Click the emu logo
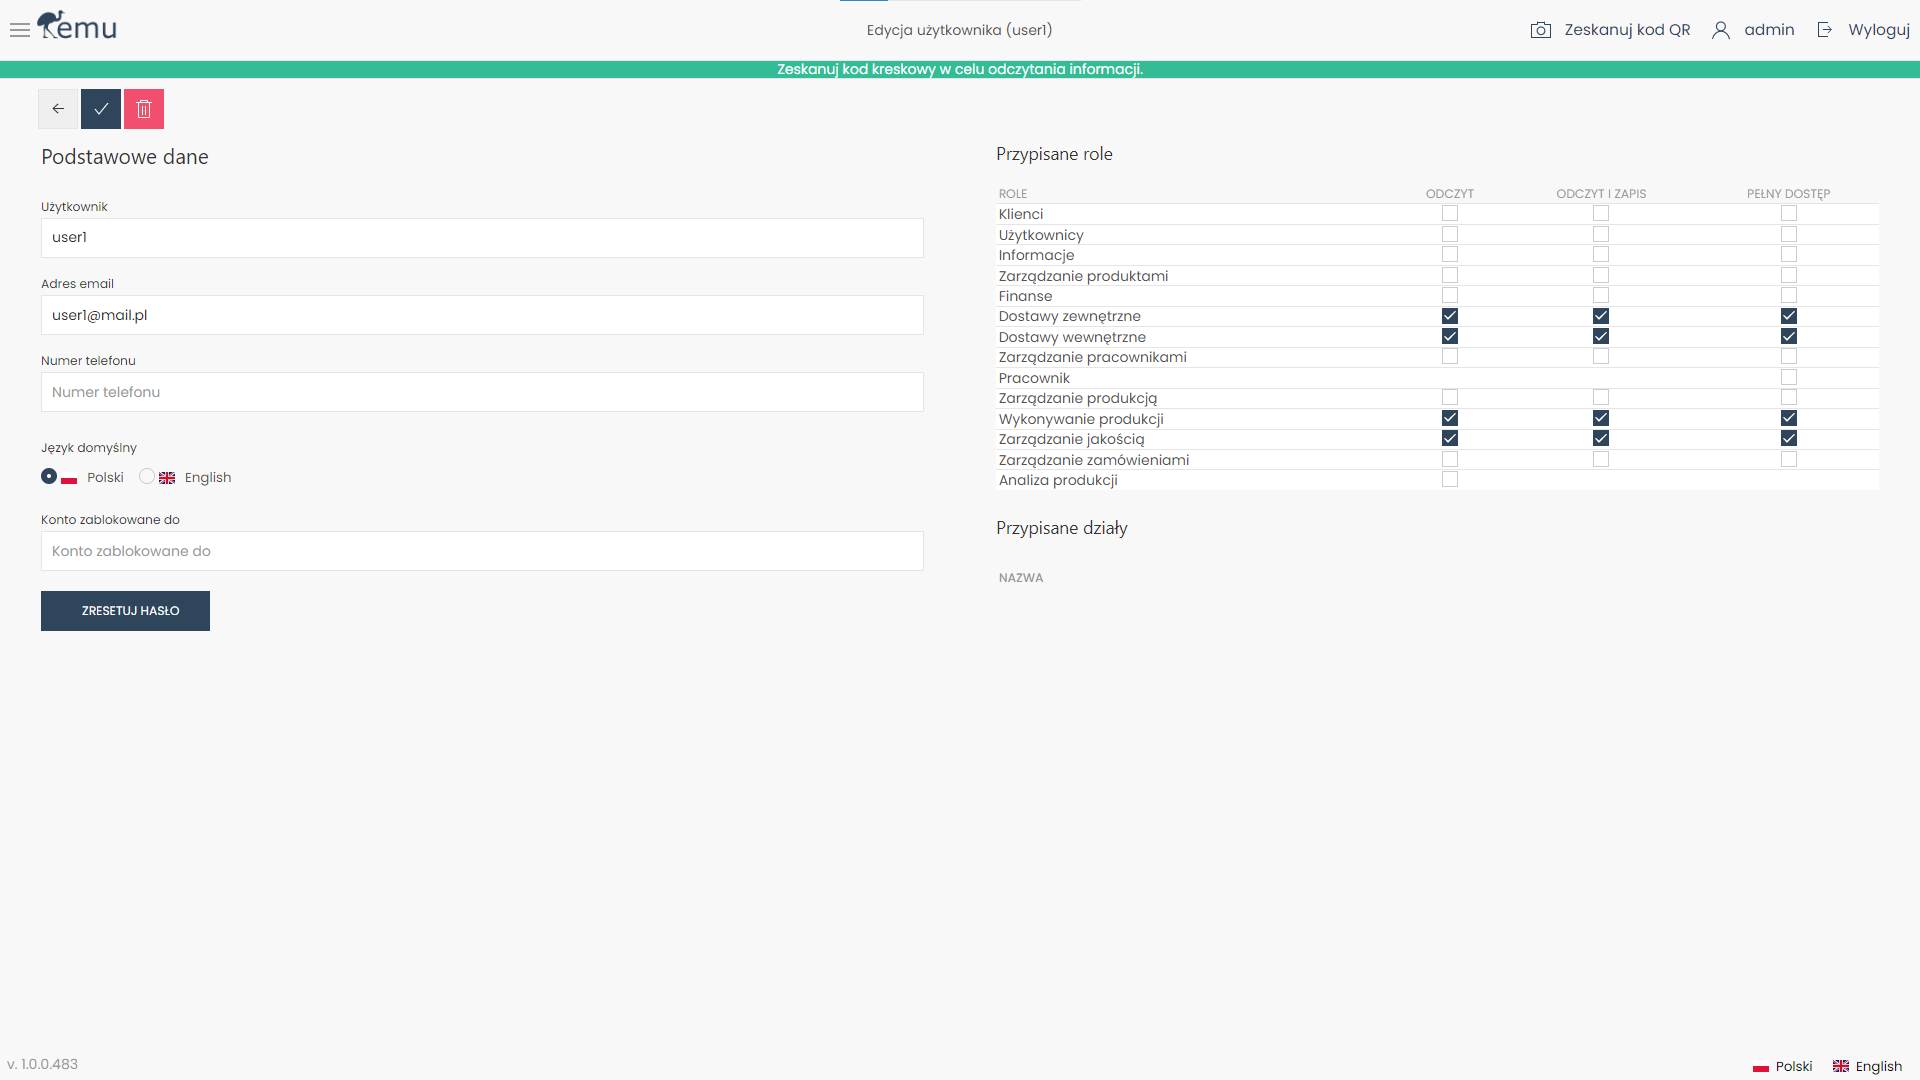Image resolution: width=1920 pixels, height=1080 pixels. click(78, 27)
